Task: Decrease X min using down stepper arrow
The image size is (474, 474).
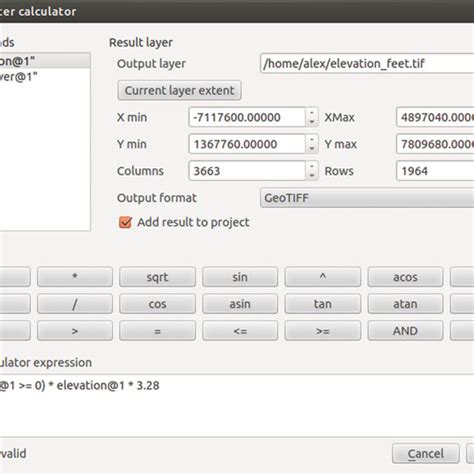Action: coord(312,122)
